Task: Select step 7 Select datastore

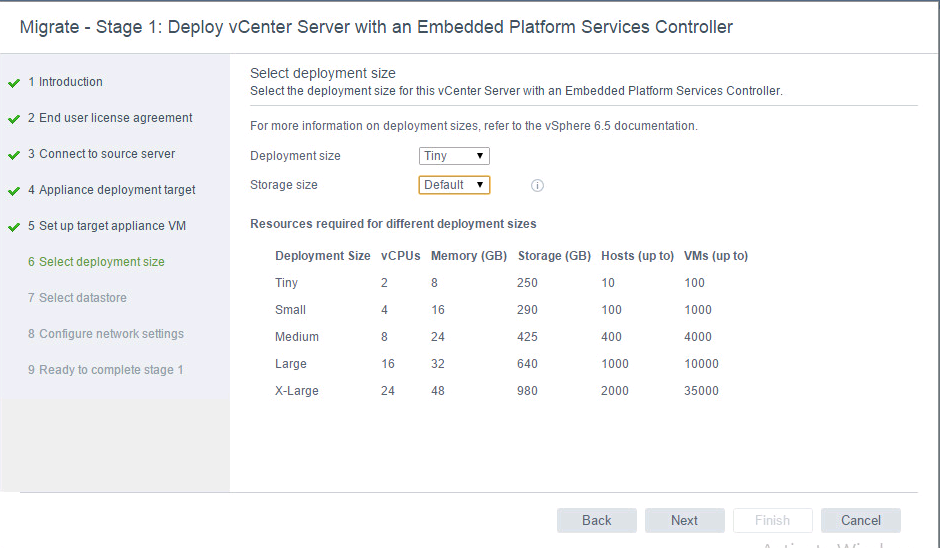Action: 77,297
